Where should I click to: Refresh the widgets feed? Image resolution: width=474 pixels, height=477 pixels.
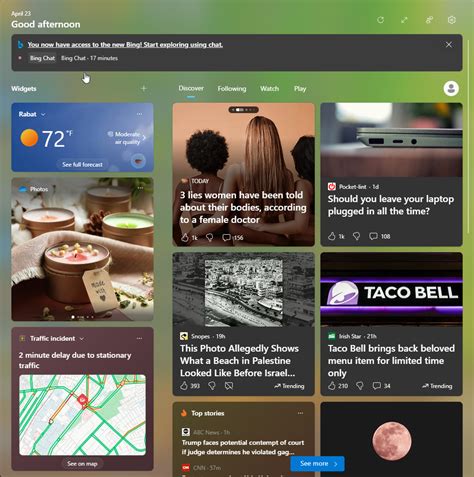[x=380, y=20]
